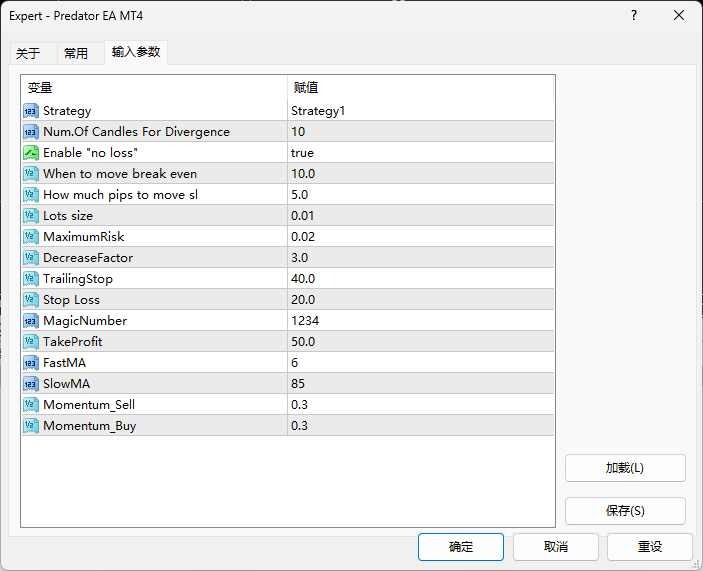Select the 输入参数 tab
The height and width of the screenshot is (571, 703).
(136, 52)
